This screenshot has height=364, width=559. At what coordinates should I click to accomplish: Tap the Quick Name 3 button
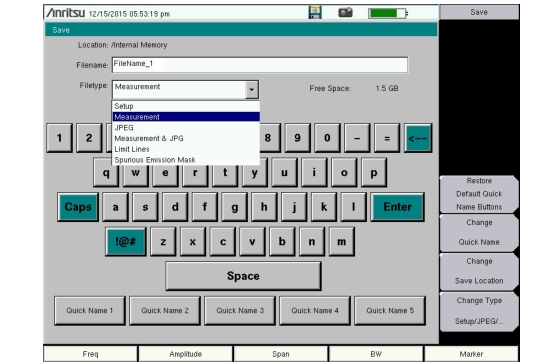[x=240, y=311]
